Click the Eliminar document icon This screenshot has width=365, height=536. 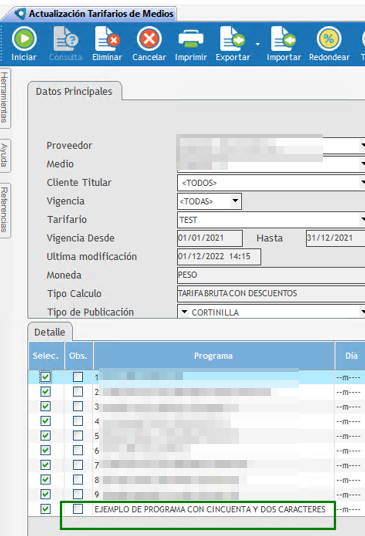(107, 39)
